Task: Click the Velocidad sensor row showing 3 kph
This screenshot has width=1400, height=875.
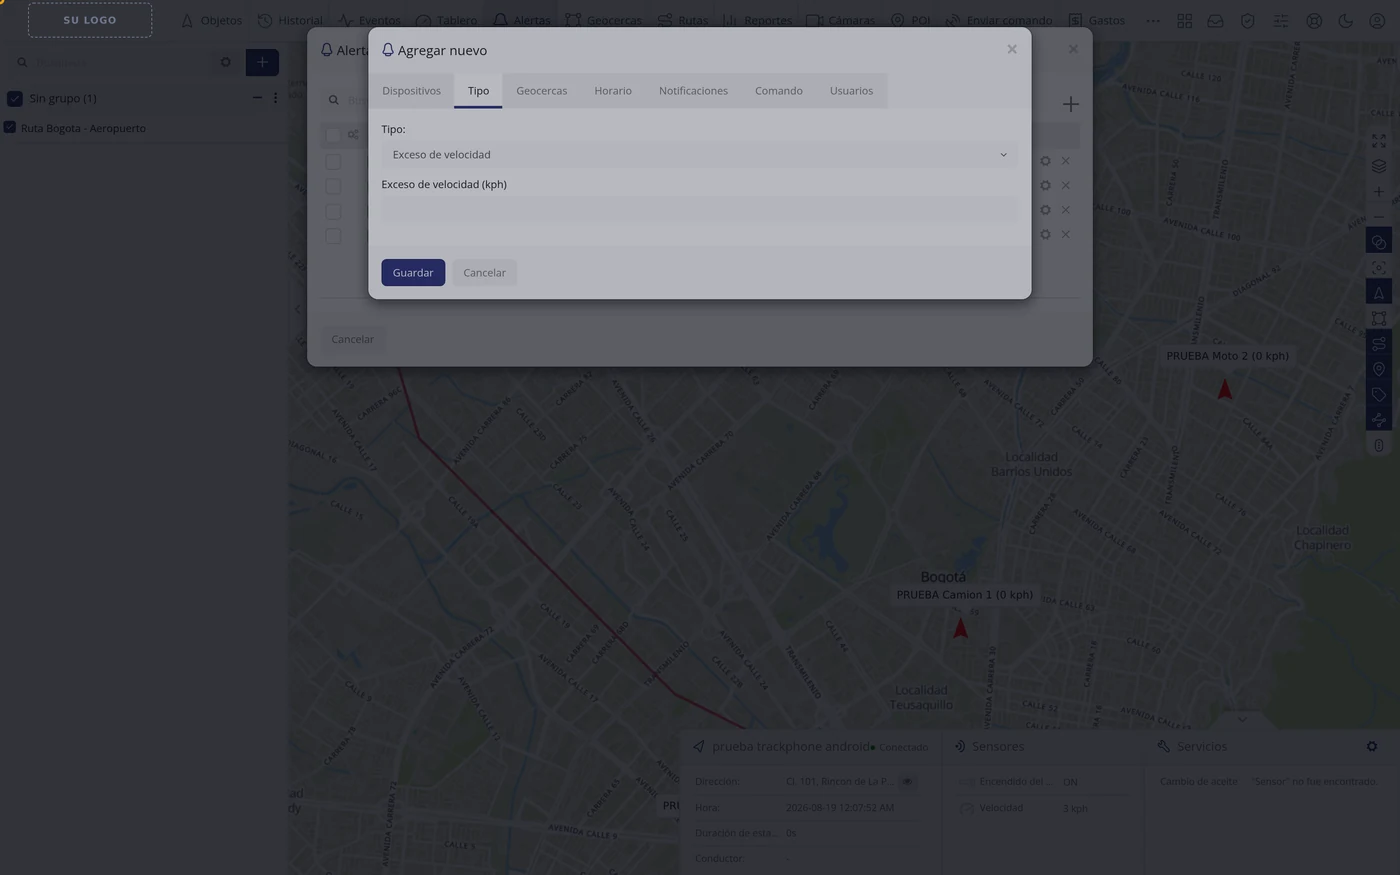Action: point(1041,808)
